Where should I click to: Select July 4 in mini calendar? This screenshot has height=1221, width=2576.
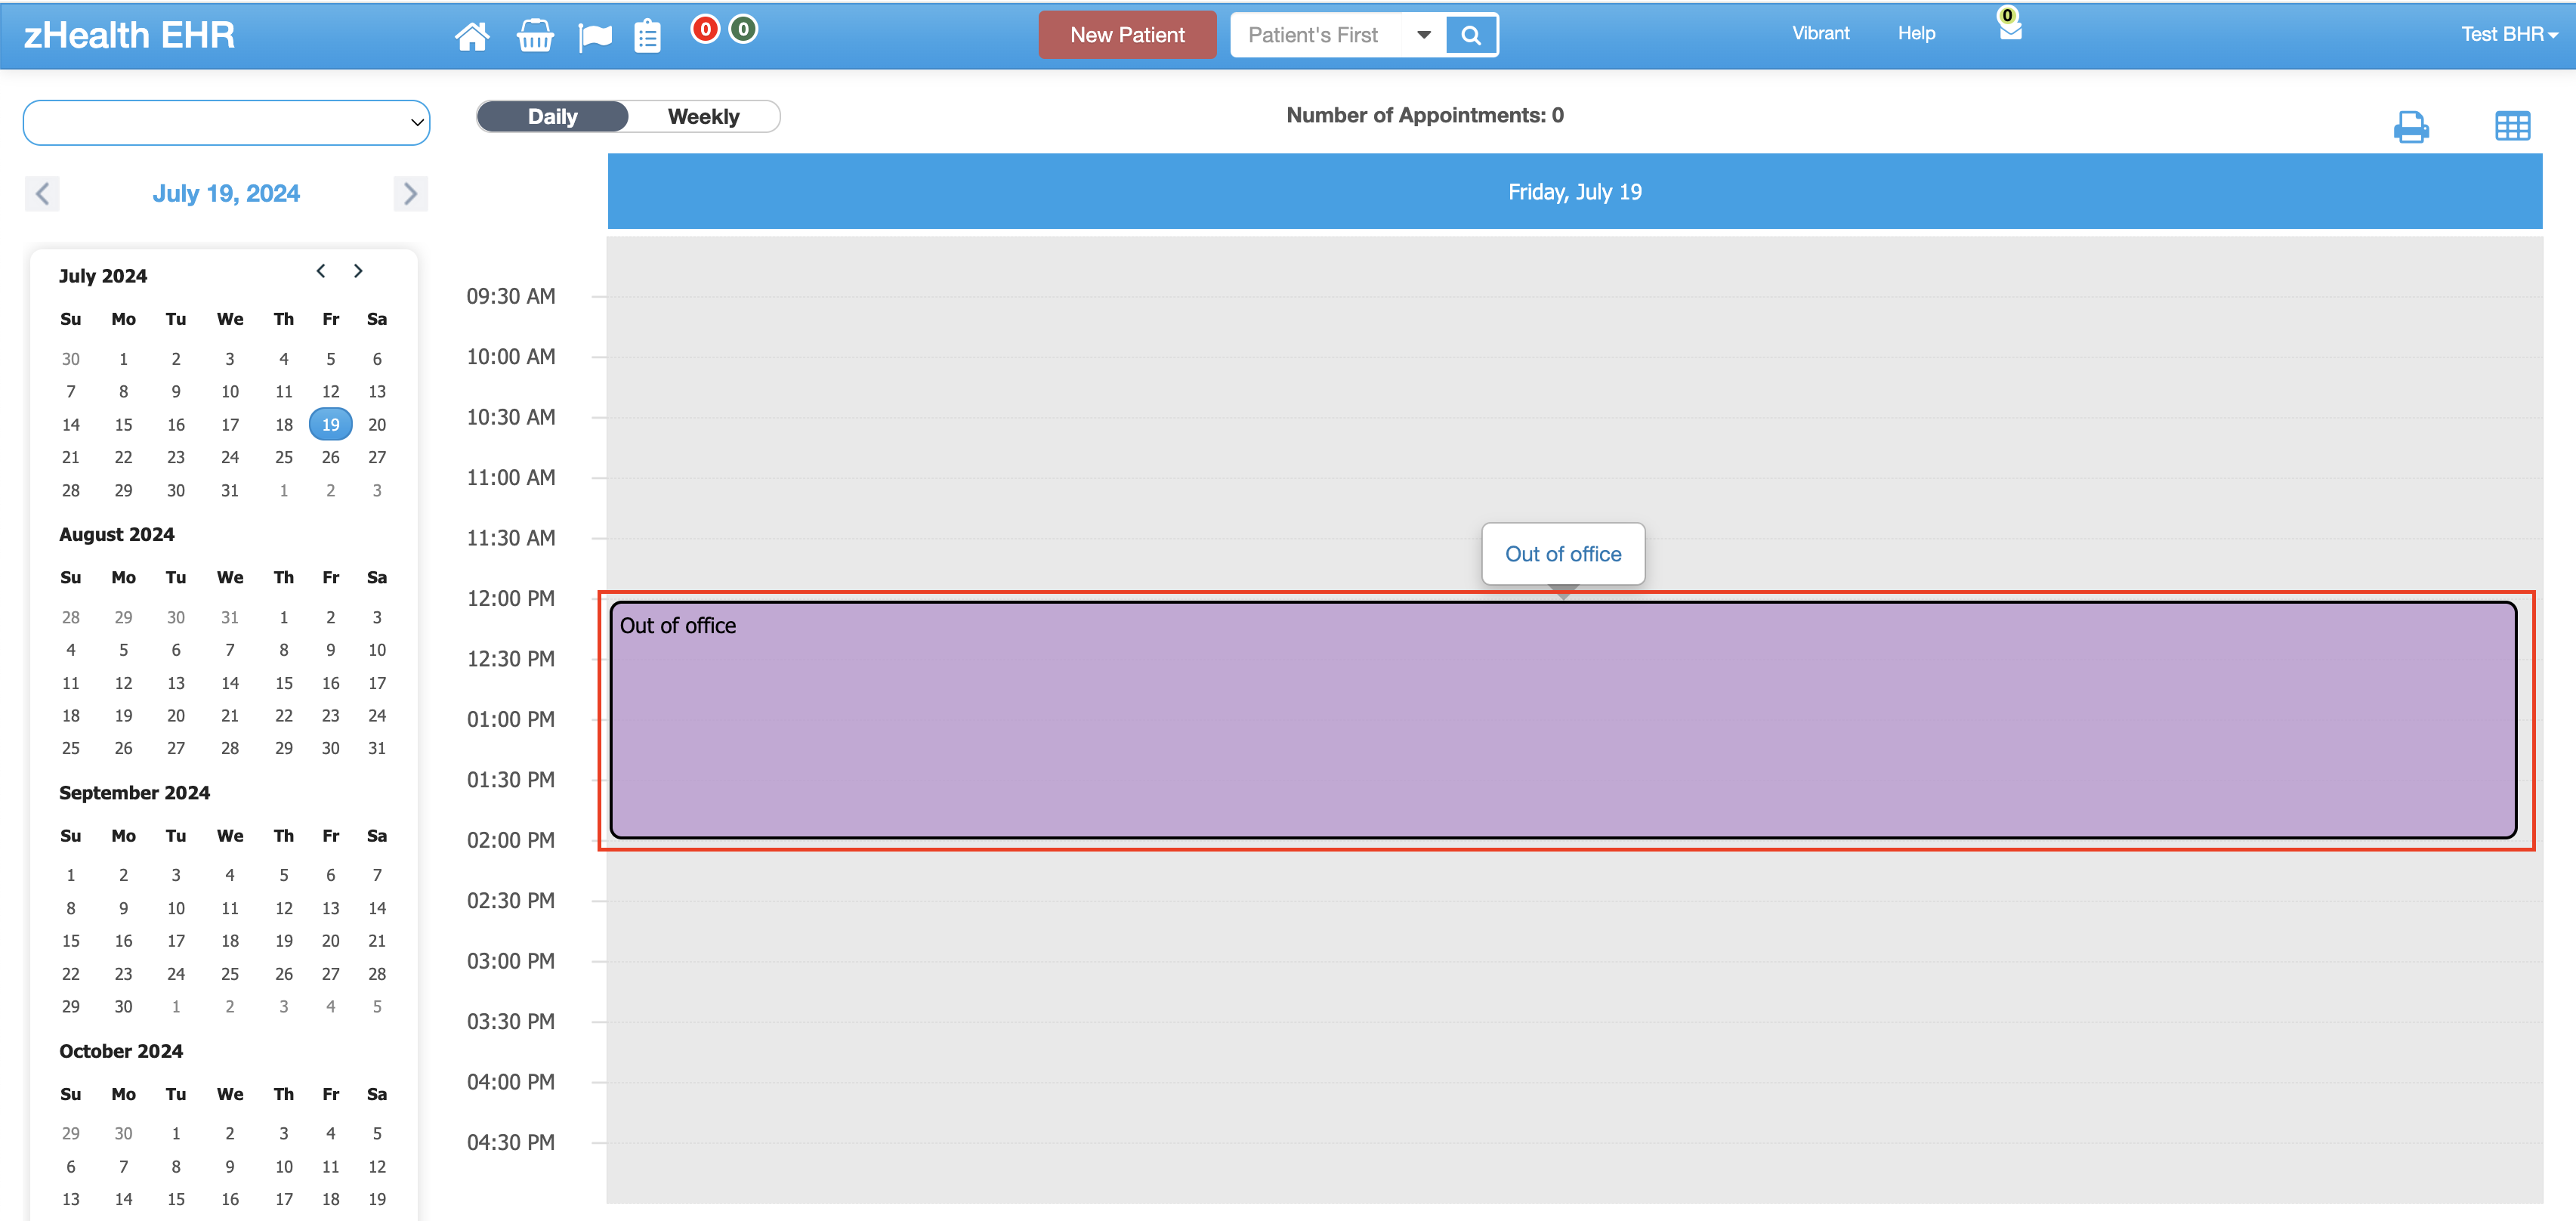[x=284, y=359]
